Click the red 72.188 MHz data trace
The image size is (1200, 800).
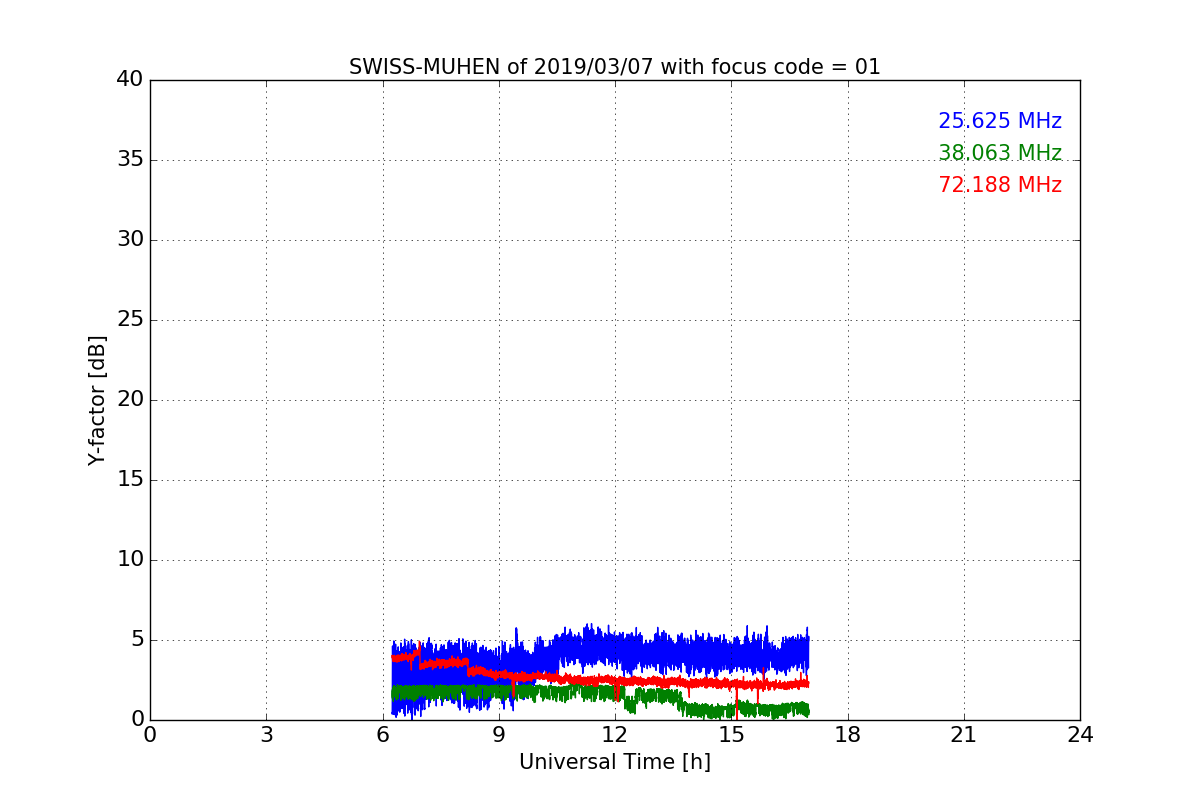coord(600,680)
